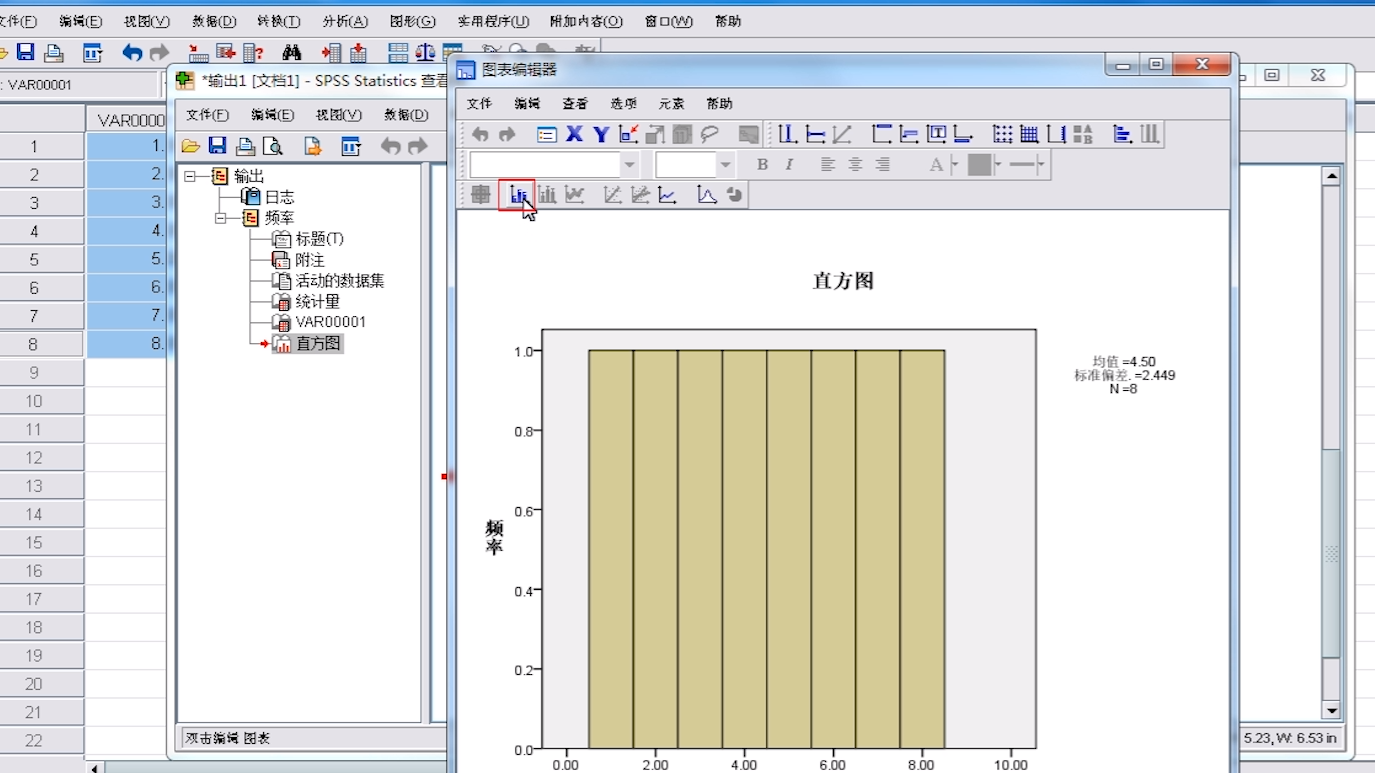The image size is (1375, 773).
Task: Toggle bold formatting in chart editor
Action: [762, 165]
